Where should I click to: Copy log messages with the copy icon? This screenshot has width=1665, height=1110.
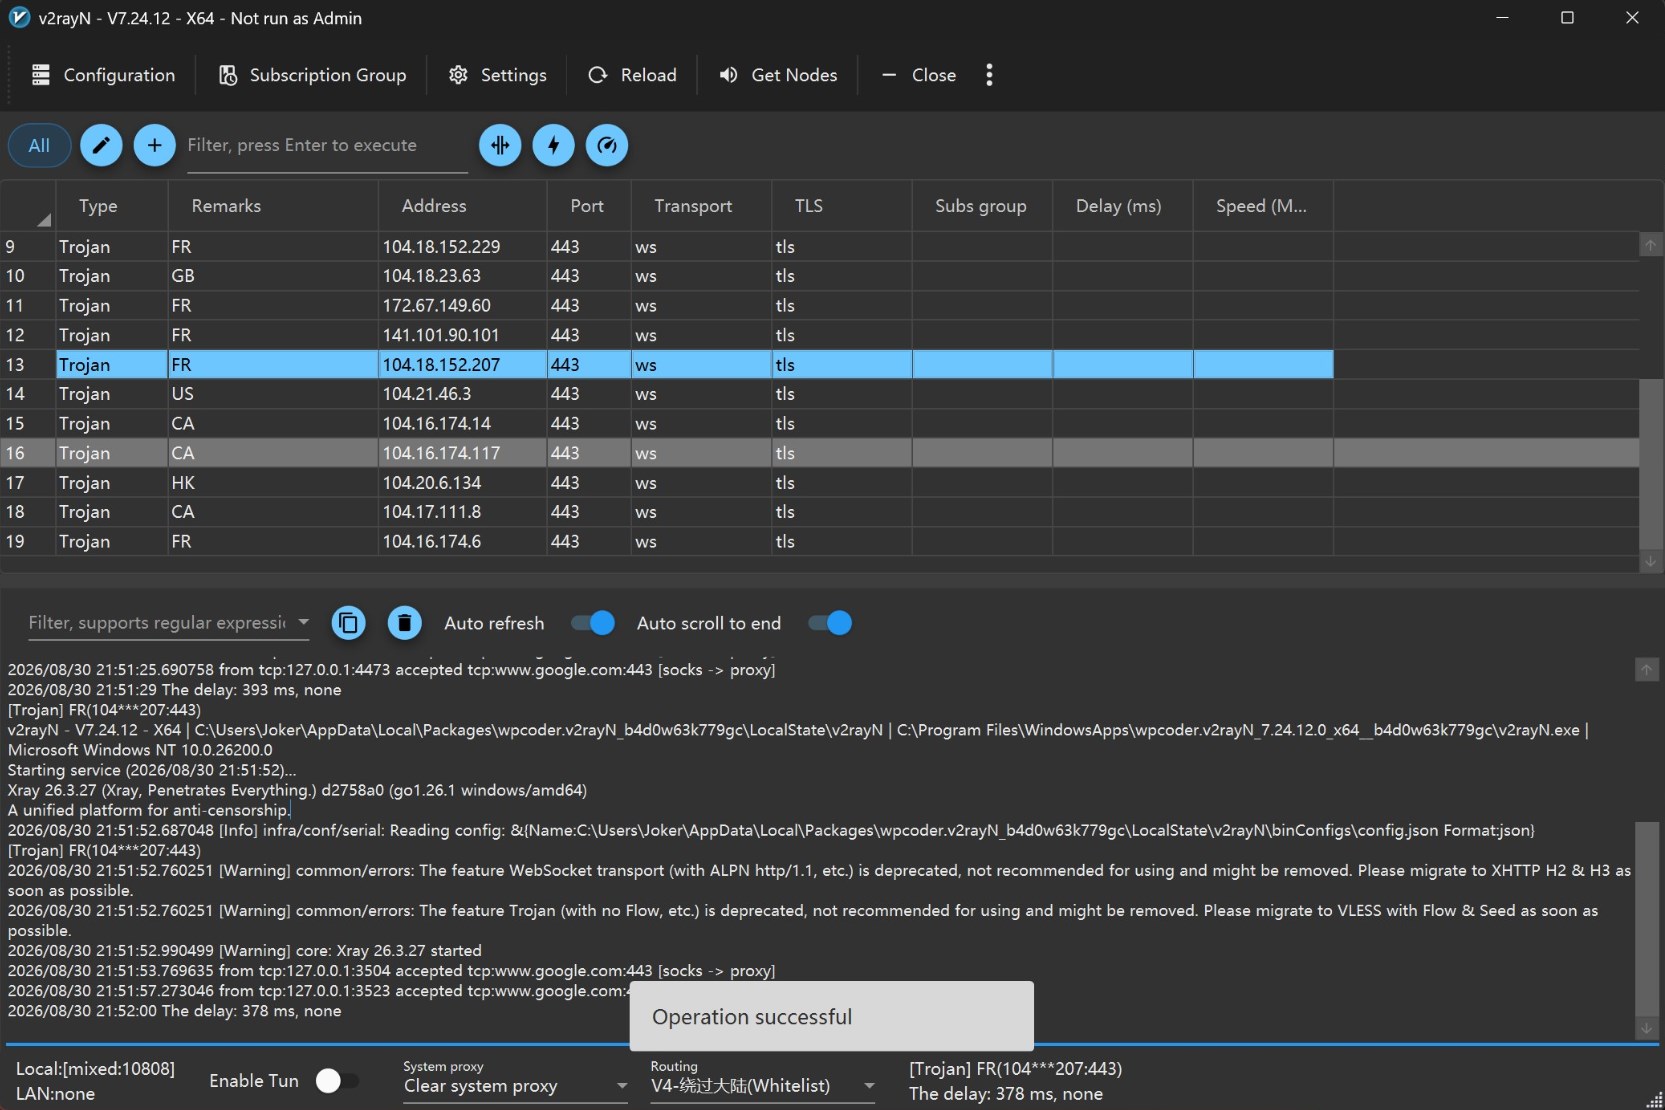(x=348, y=623)
